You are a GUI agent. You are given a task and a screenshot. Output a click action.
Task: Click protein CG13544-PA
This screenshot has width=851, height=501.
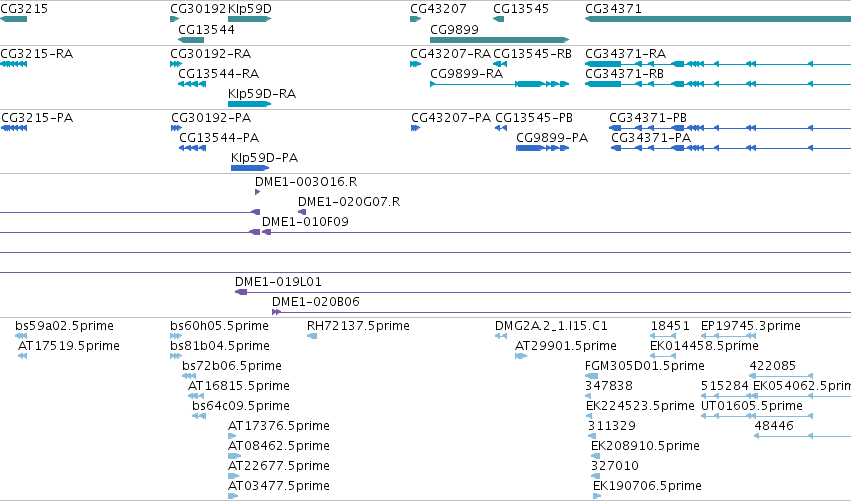tap(219, 138)
